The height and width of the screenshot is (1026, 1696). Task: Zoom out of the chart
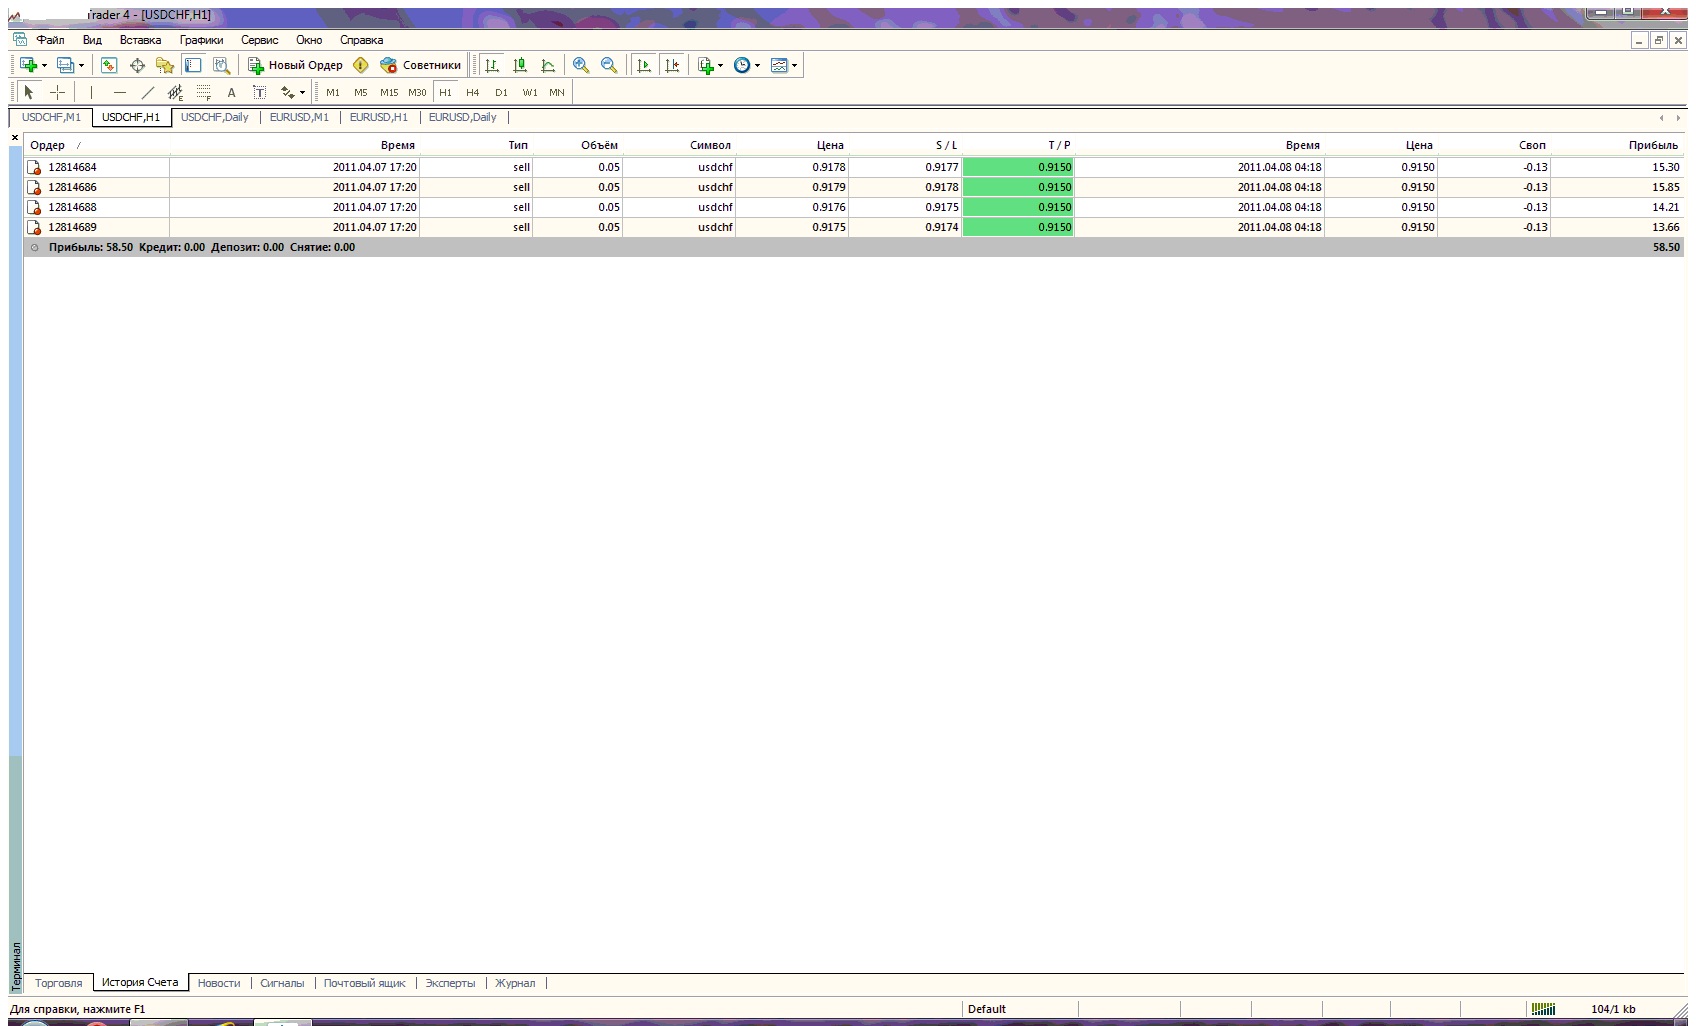tap(609, 65)
